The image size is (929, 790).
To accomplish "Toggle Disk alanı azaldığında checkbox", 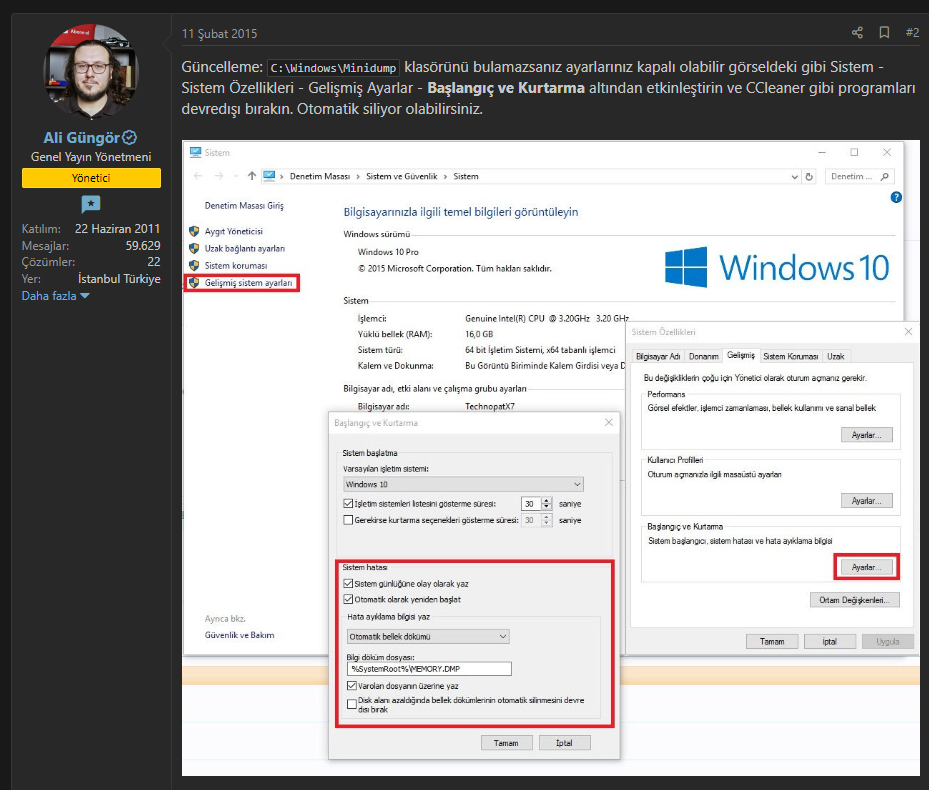I will [351, 704].
